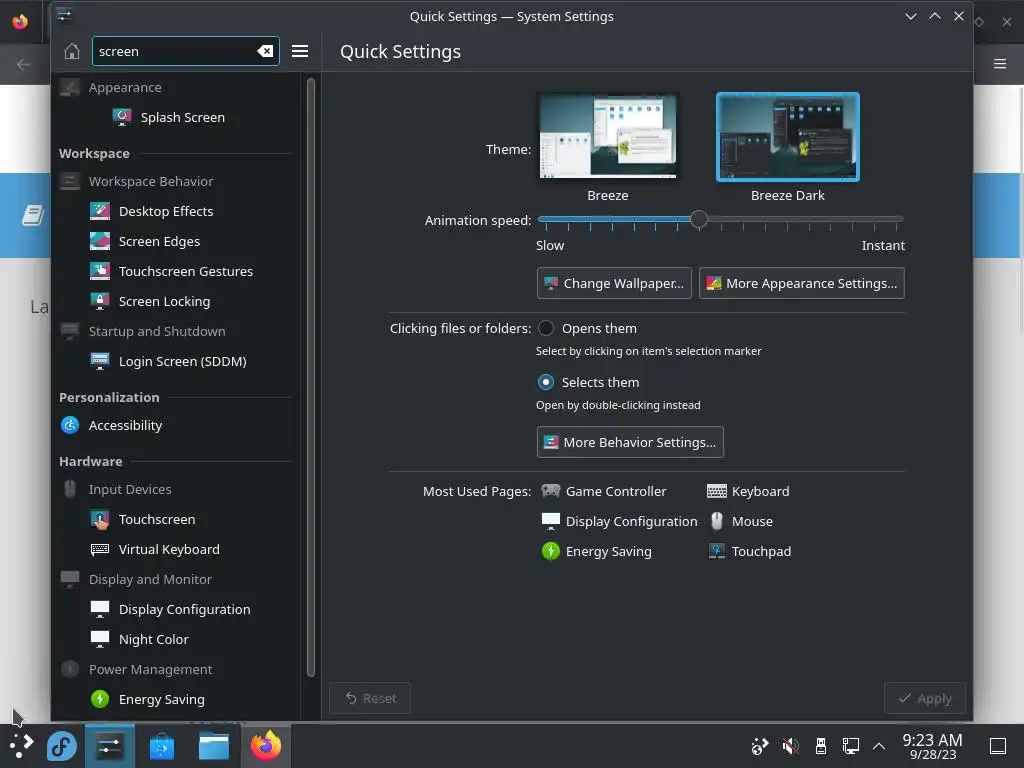Open Screen Edges settings

pos(174,242)
